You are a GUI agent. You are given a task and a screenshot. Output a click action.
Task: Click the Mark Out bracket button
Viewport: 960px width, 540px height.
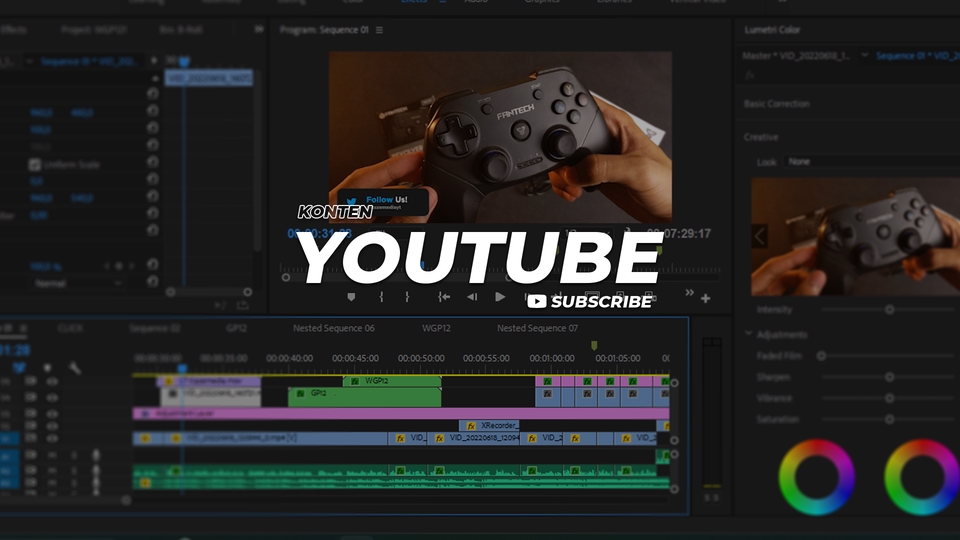click(x=407, y=297)
